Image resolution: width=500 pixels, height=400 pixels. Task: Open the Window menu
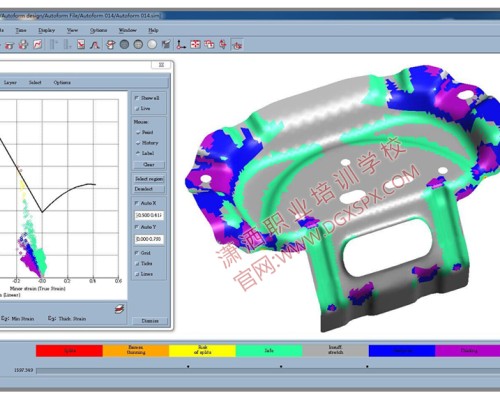pyautogui.click(x=128, y=30)
